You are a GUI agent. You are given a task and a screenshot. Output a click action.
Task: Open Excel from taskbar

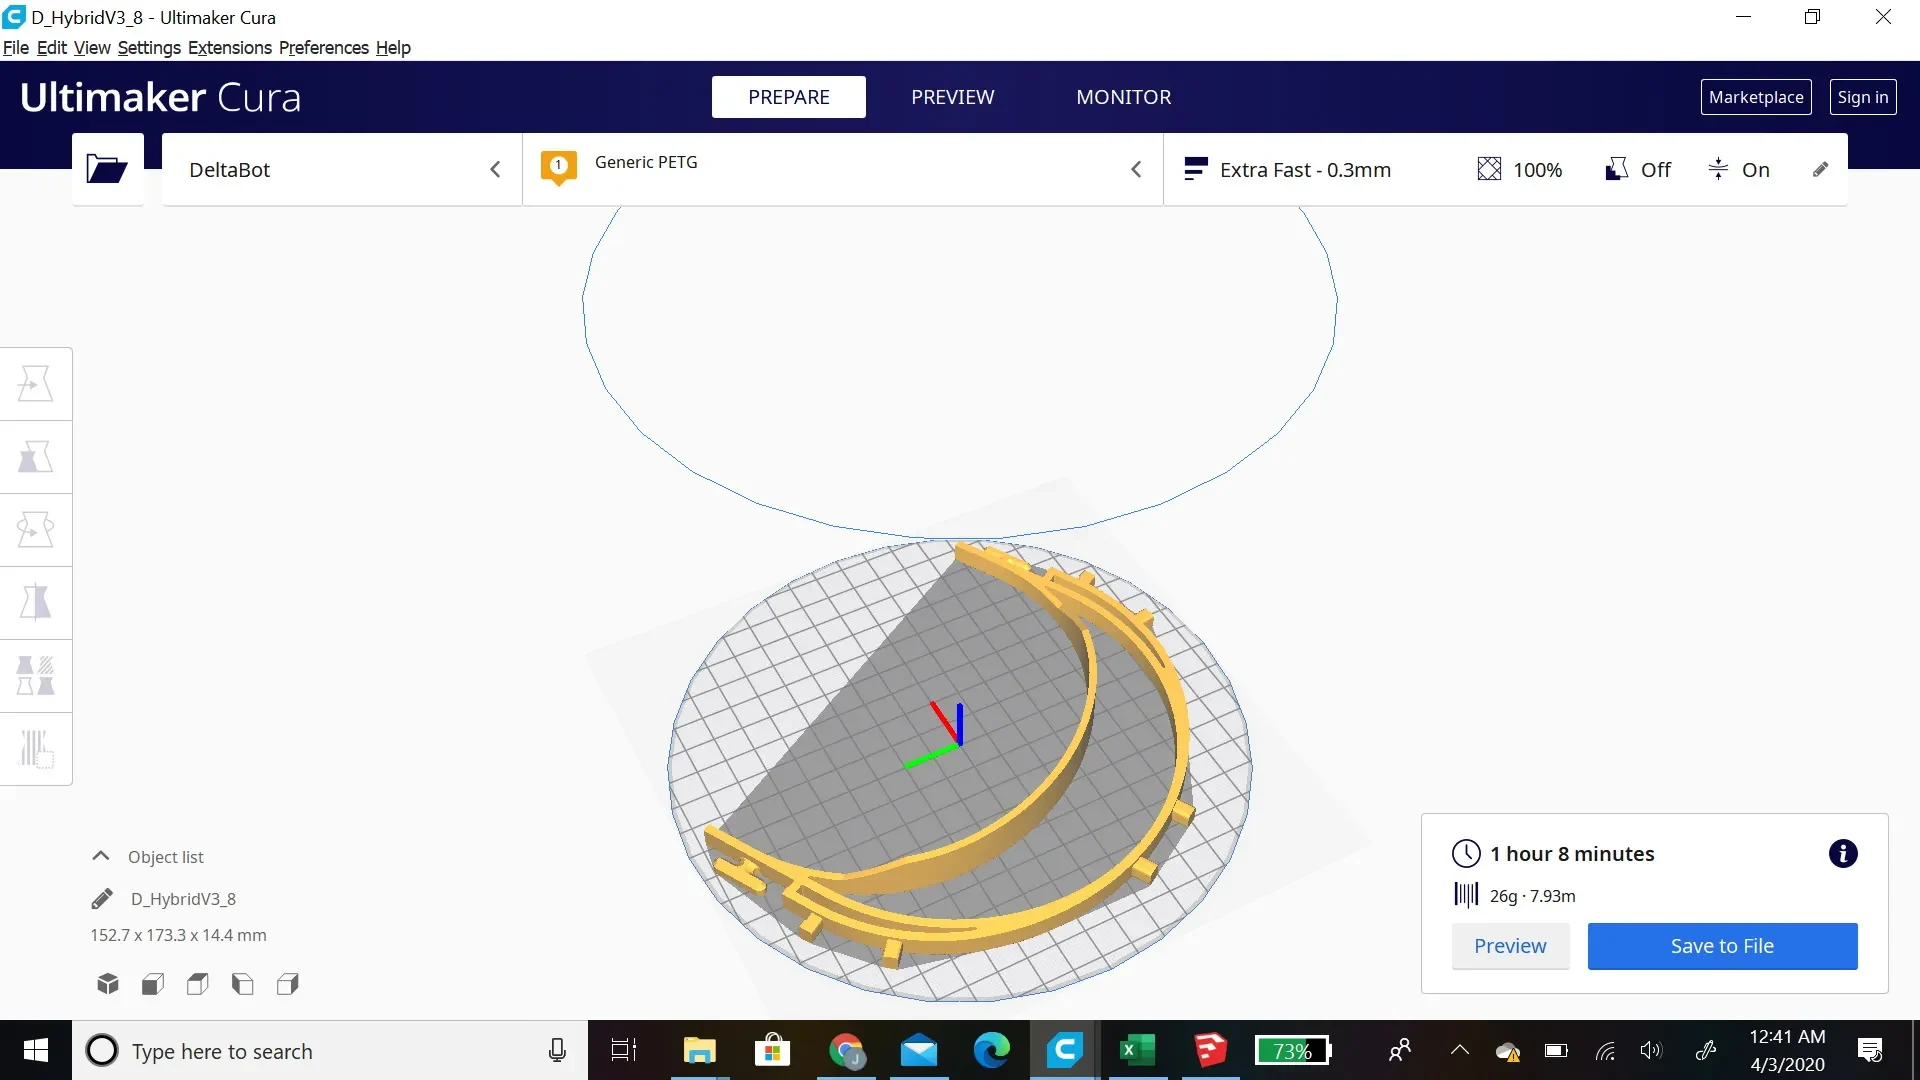click(1137, 1050)
